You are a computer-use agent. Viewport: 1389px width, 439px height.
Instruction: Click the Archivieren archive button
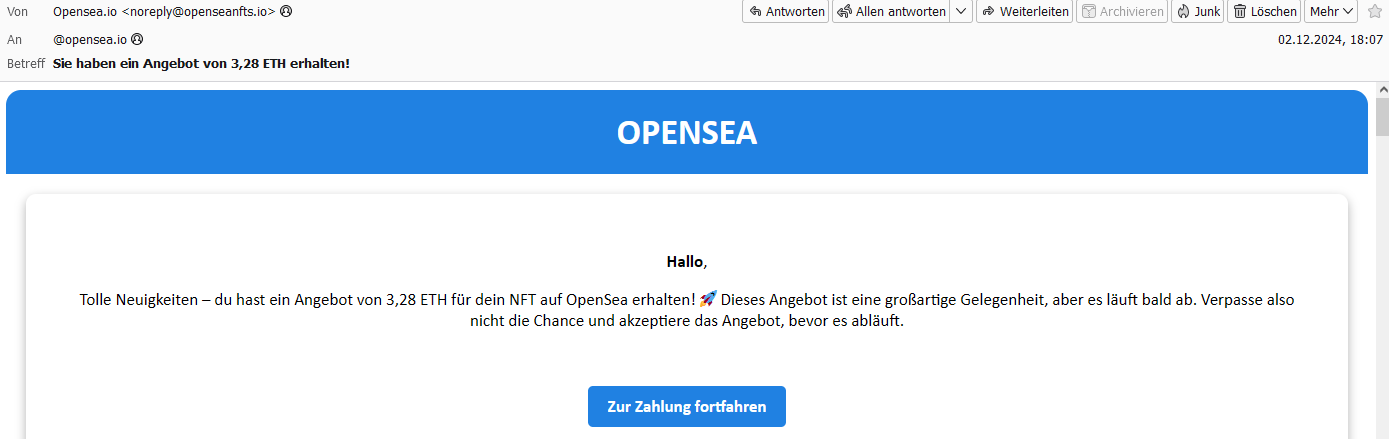1121,11
